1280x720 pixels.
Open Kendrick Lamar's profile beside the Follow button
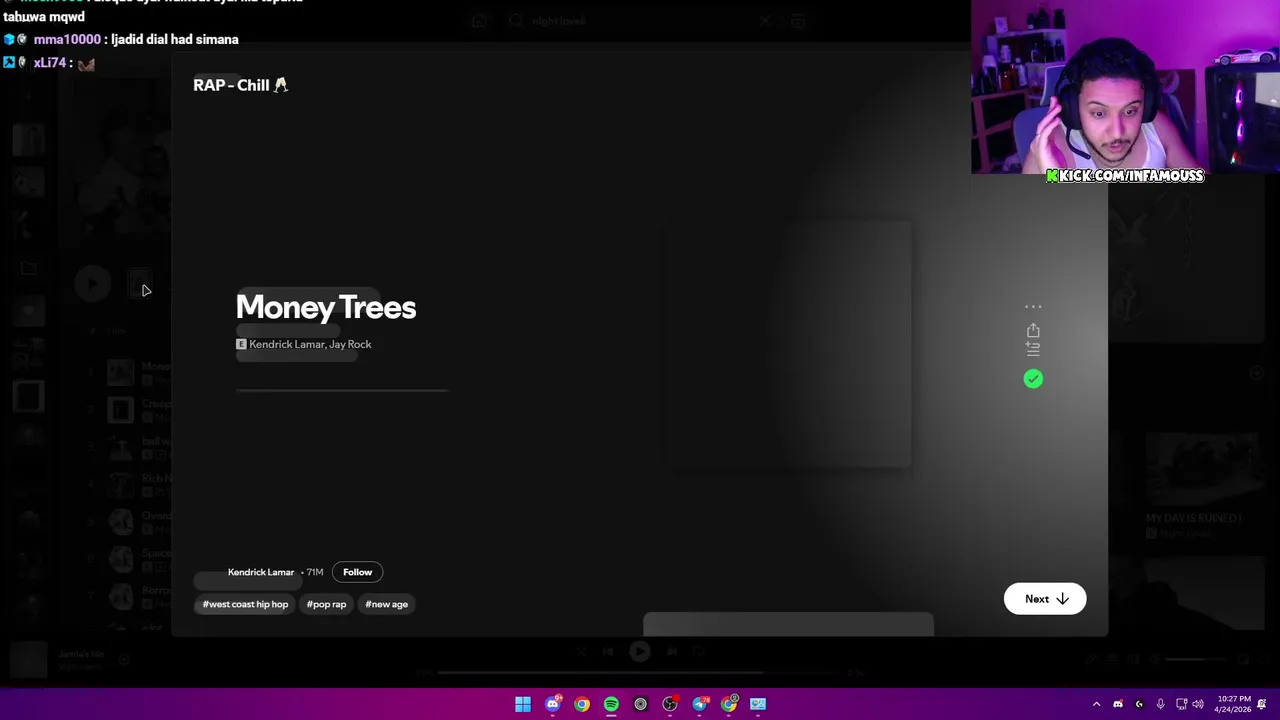(x=261, y=572)
